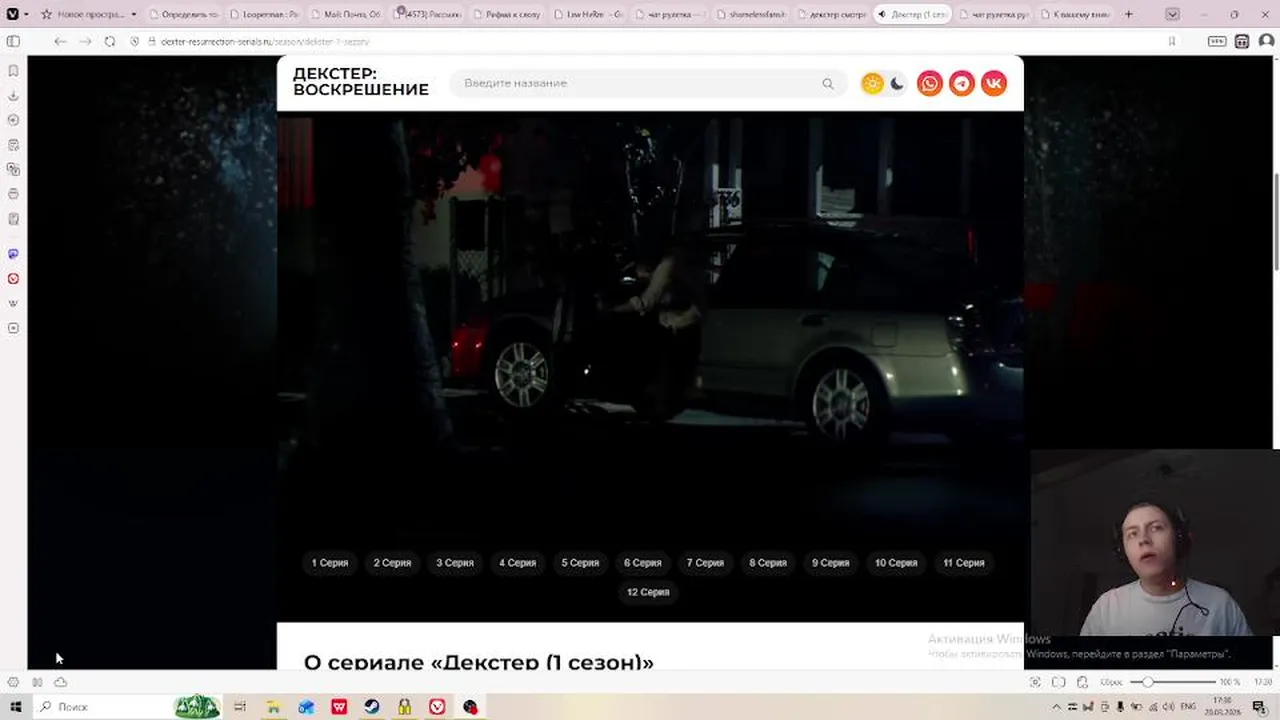This screenshot has height=720, width=1280.
Task: Select '8 Серия' episode button
Action: (x=768, y=563)
